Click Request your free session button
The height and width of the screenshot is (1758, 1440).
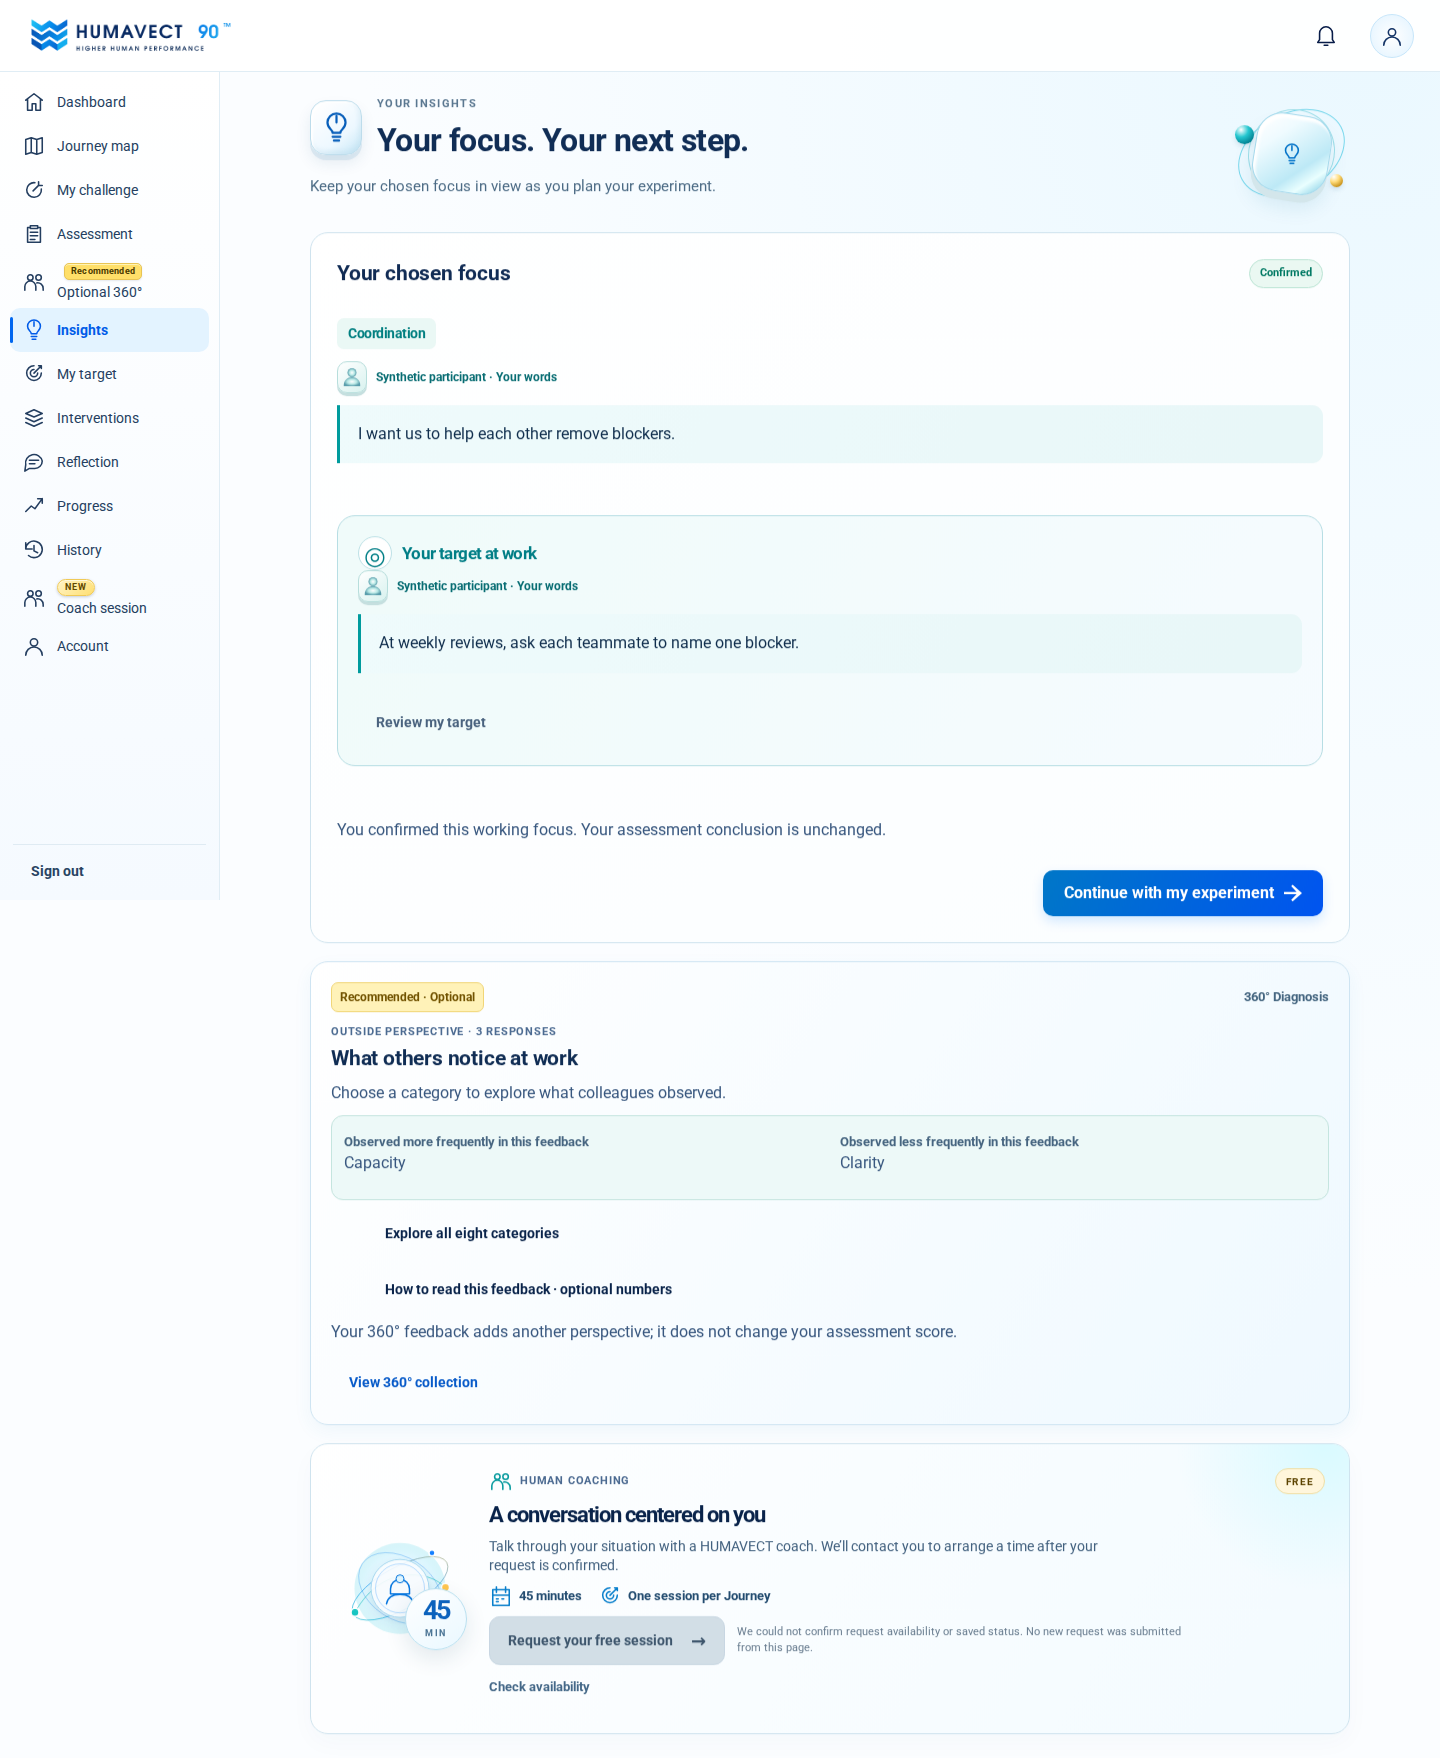click(x=606, y=1641)
